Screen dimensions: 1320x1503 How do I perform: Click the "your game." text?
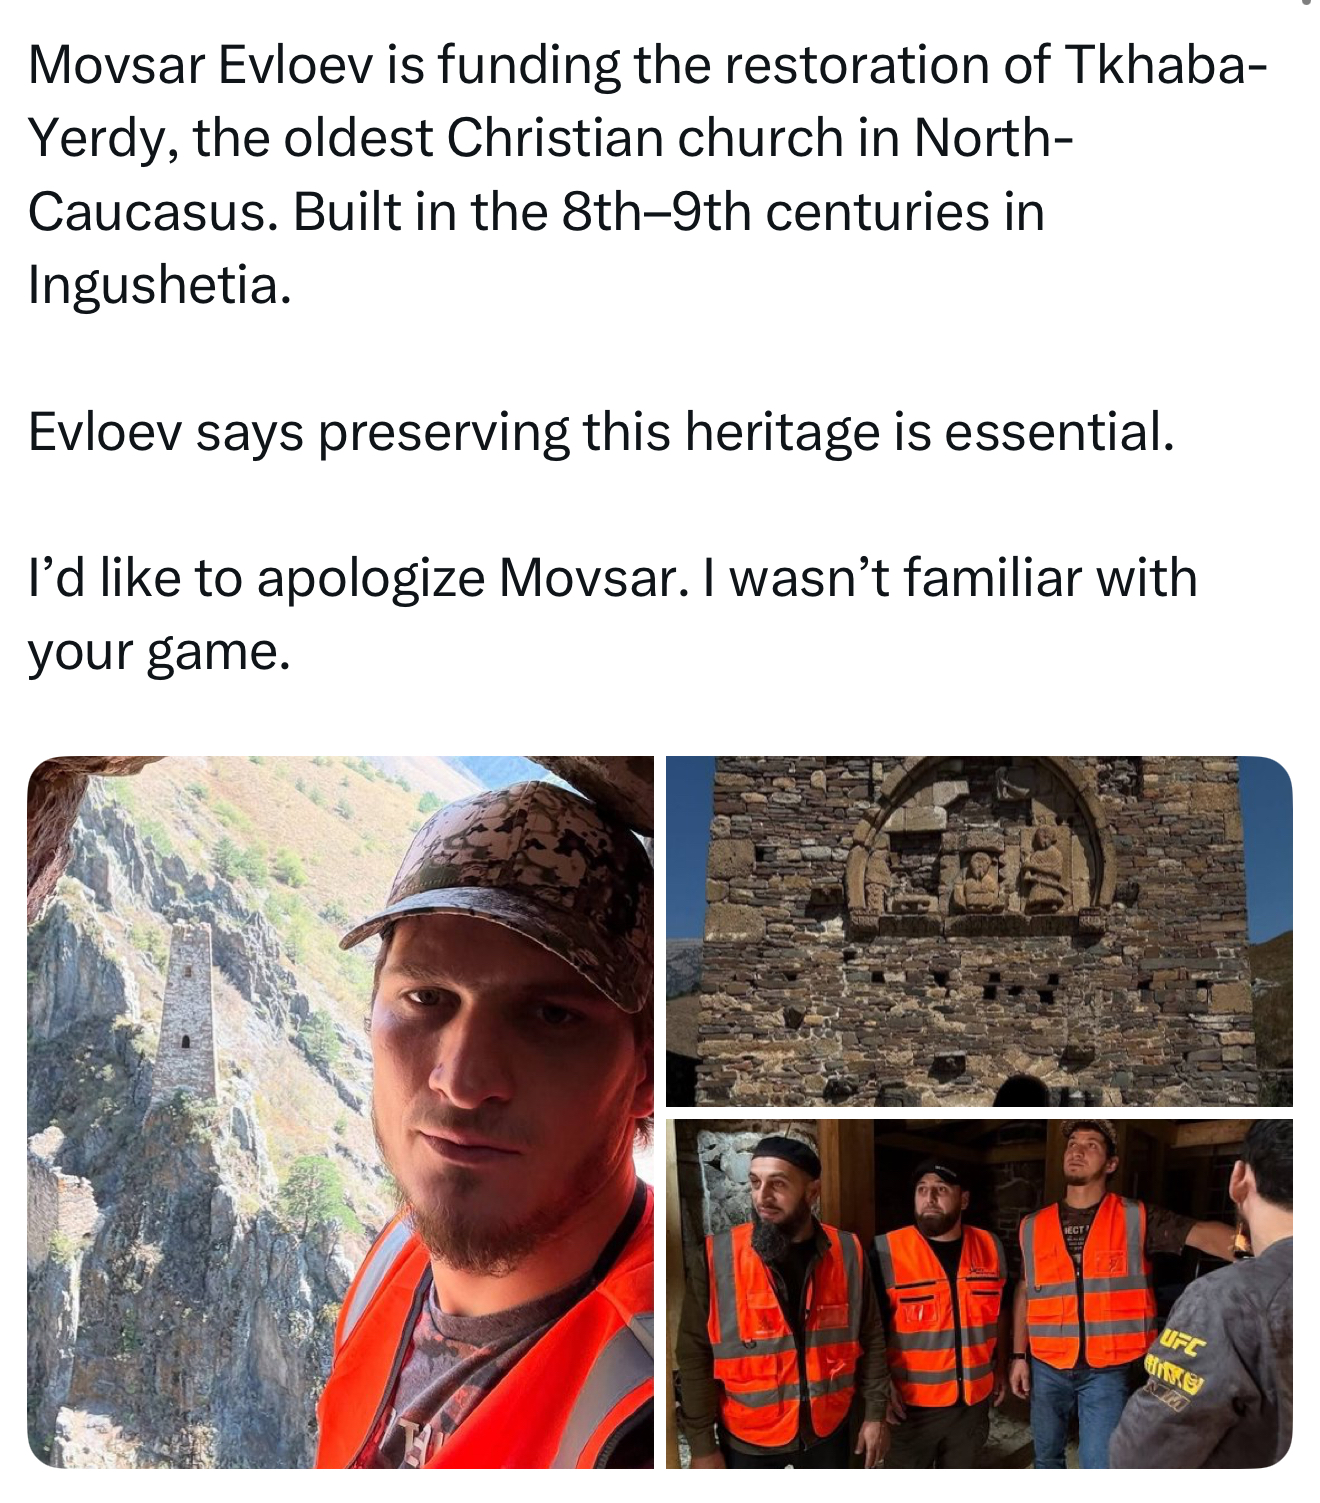click(159, 653)
